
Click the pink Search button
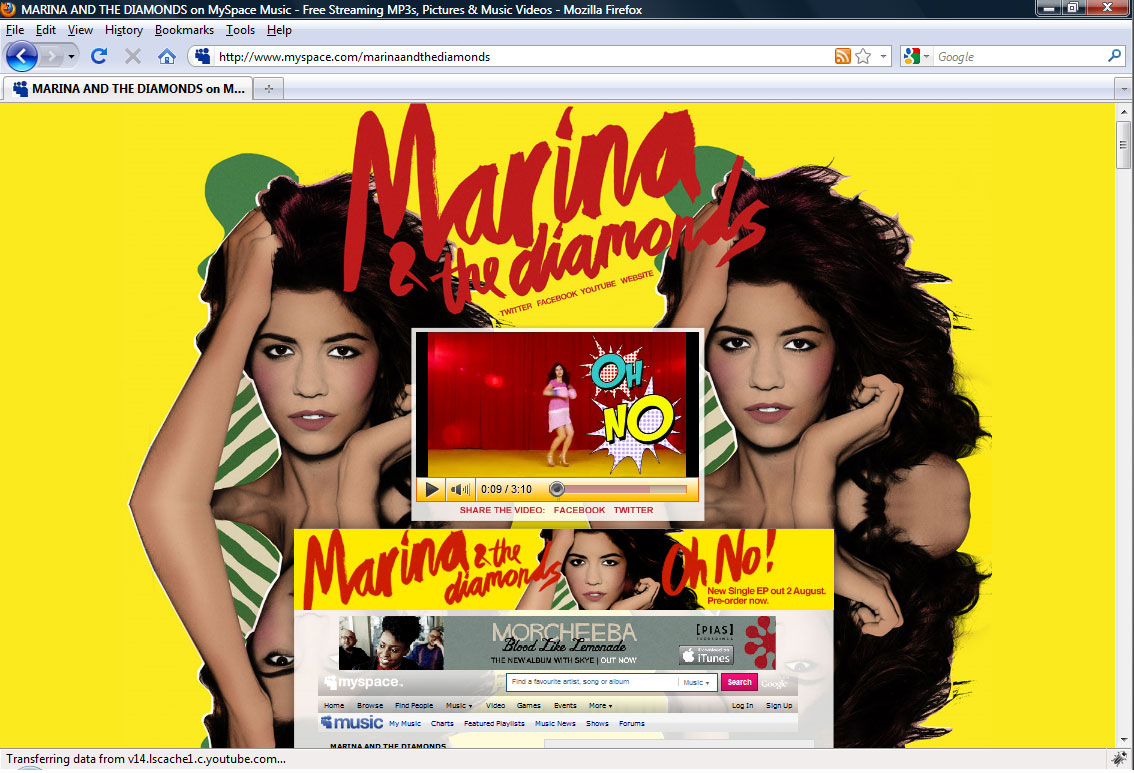[739, 682]
